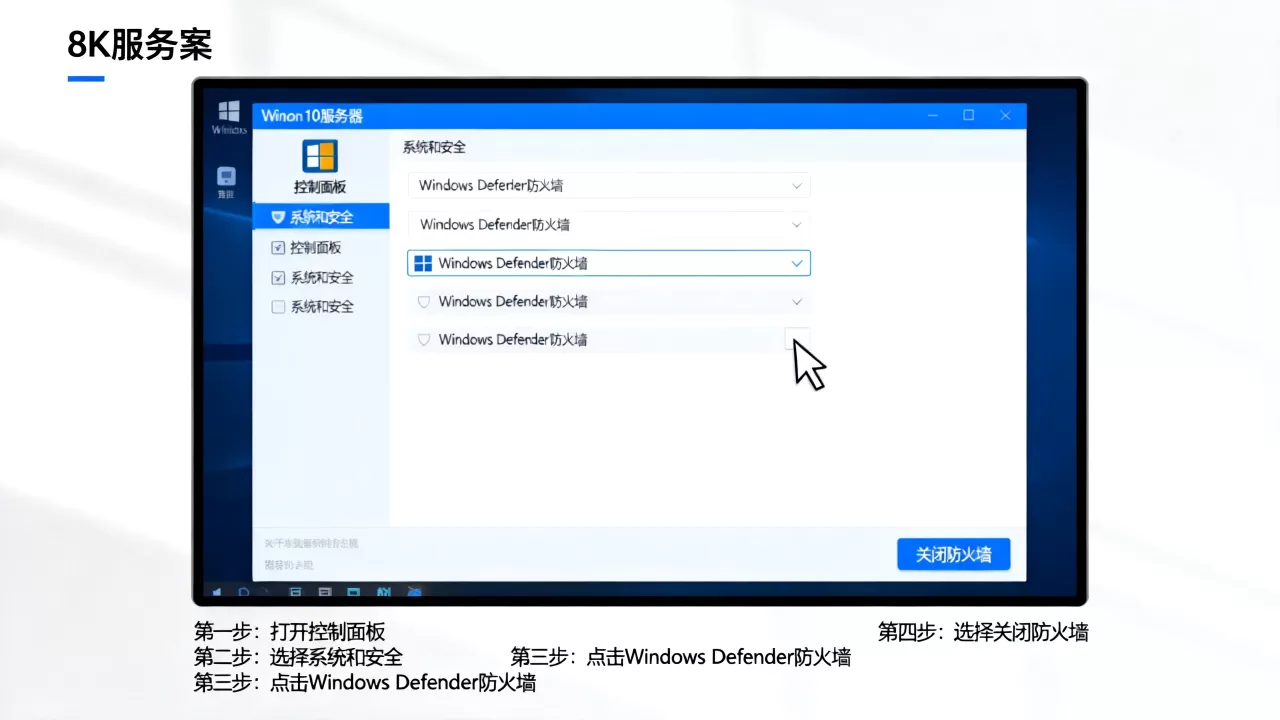Maximize the Winon10服务器 window
The width and height of the screenshot is (1280, 720).
(x=969, y=116)
